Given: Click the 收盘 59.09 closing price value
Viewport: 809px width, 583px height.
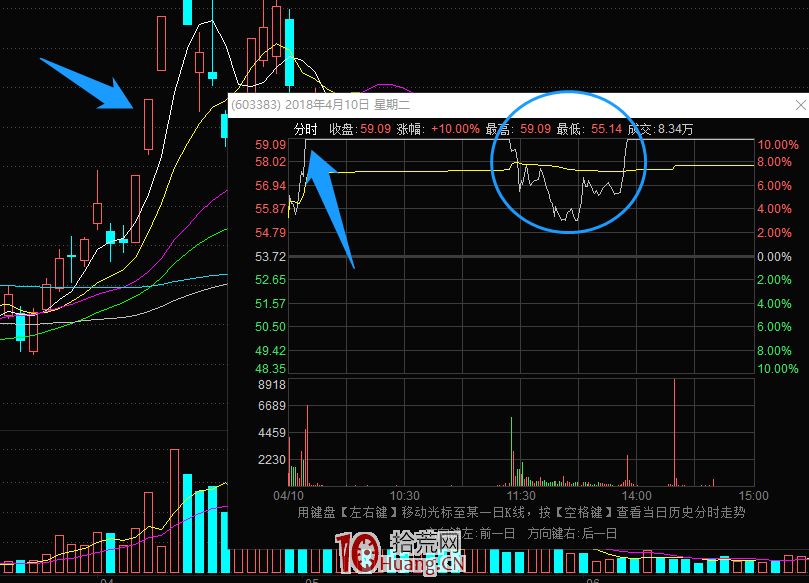Looking at the screenshot, I should 375,129.
